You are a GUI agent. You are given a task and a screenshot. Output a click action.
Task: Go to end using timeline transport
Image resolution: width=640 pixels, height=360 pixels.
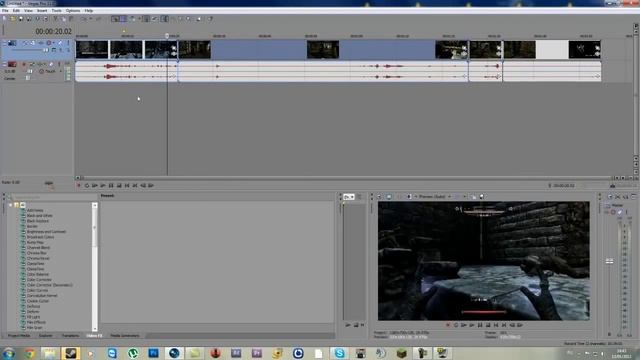(135, 185)
